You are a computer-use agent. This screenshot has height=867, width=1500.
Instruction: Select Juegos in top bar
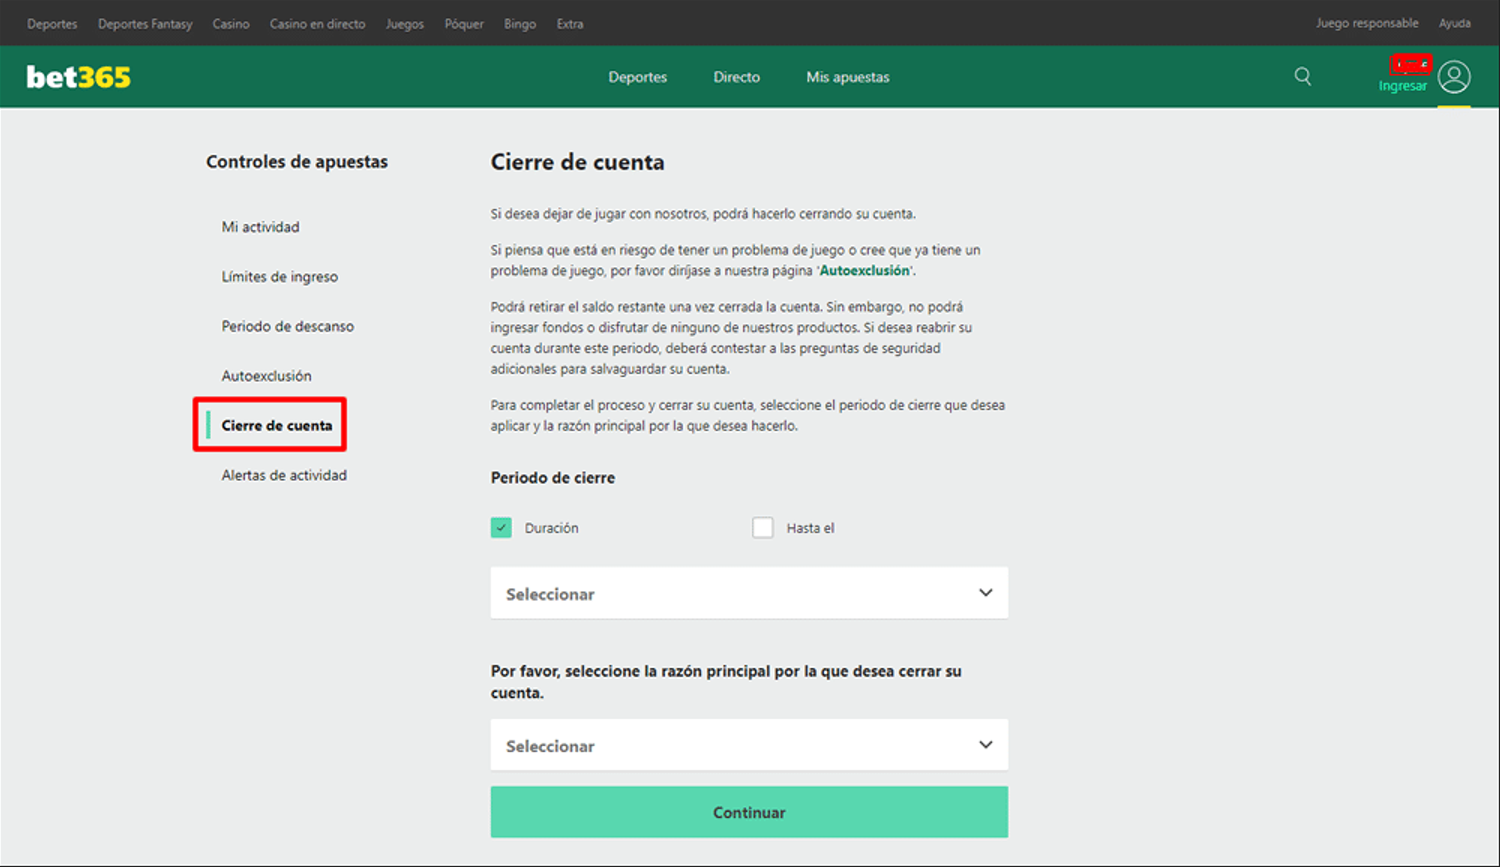coord(405,24)
